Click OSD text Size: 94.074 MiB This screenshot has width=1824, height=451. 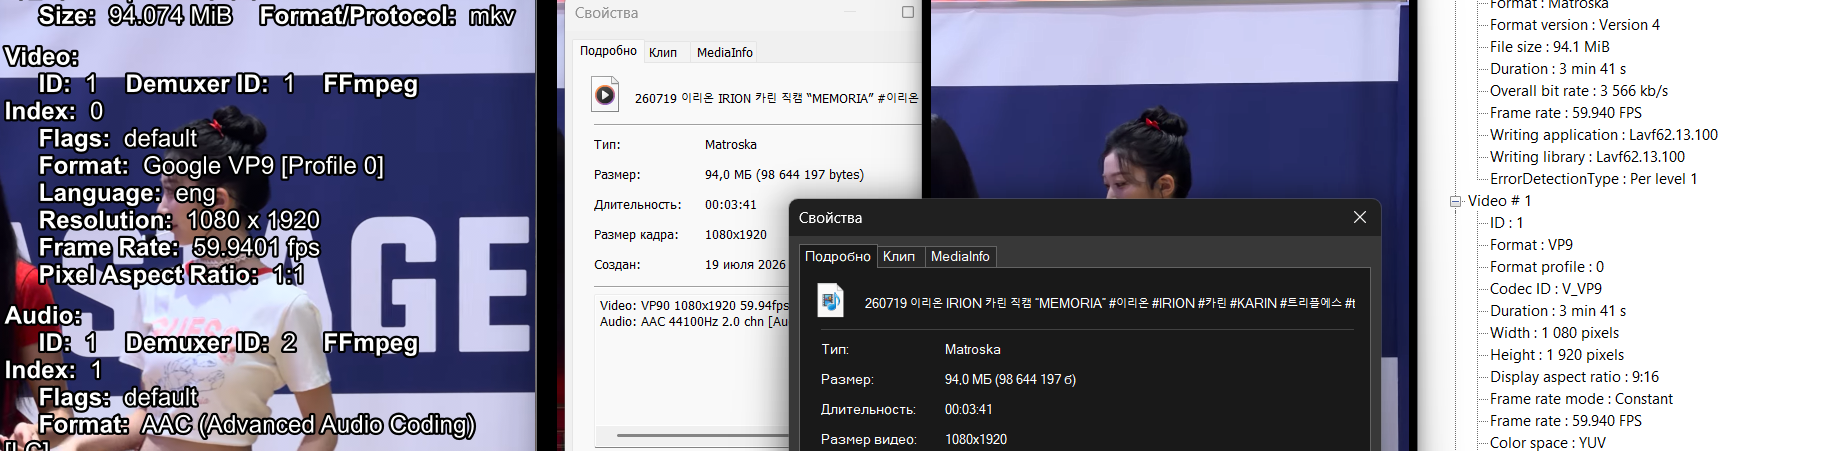click(x=135, y=15)
